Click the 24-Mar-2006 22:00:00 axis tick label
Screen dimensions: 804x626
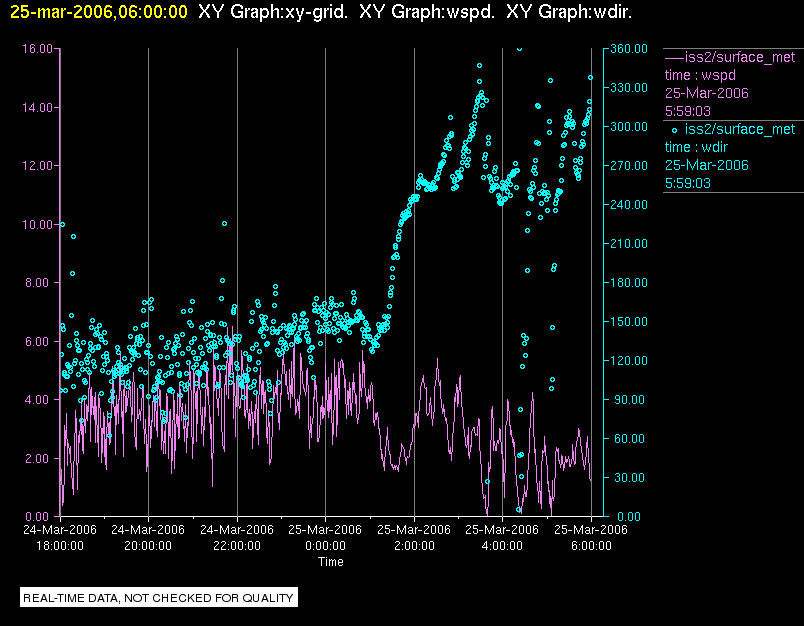(237, 538)
